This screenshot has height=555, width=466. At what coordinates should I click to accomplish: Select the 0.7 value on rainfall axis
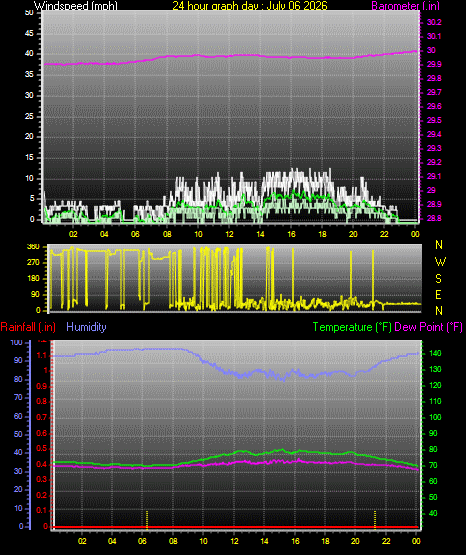click(41, 417)
